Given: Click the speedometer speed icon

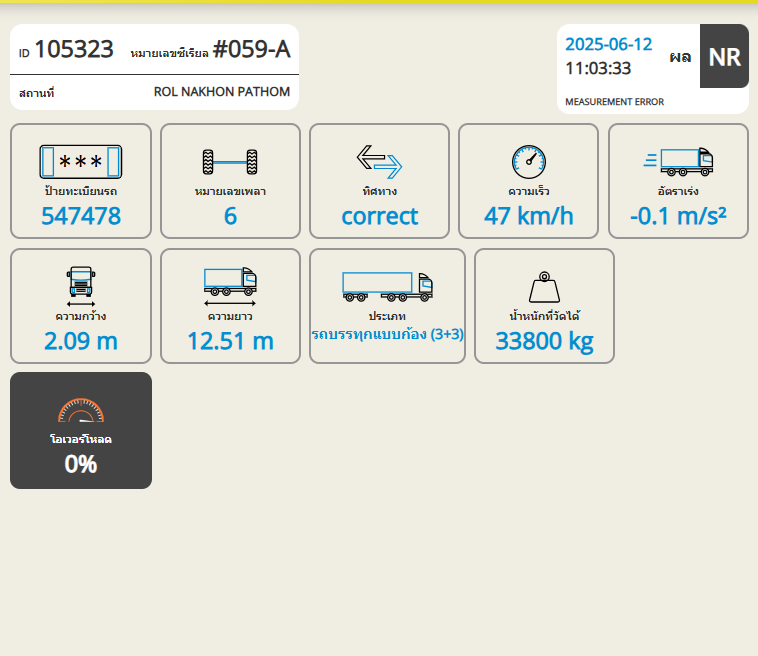Looking at the screenshot, I should click(x=528, y=160).
